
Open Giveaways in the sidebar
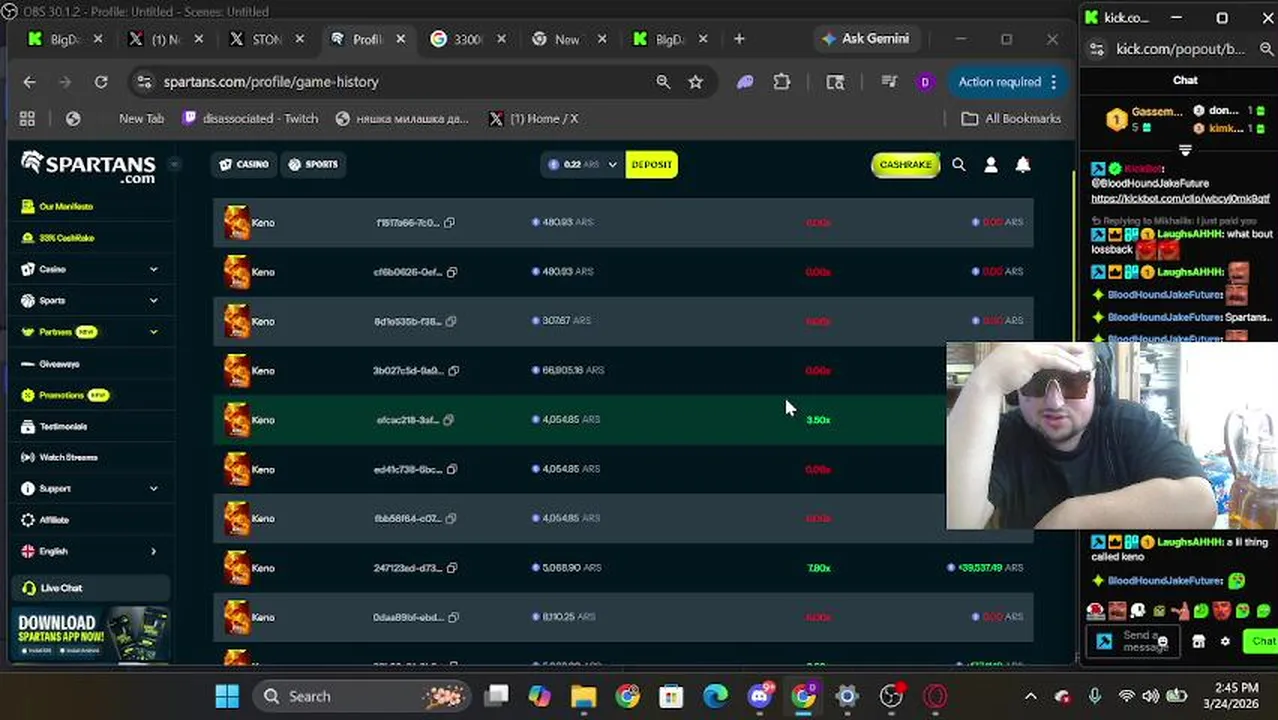coord(58,364)
